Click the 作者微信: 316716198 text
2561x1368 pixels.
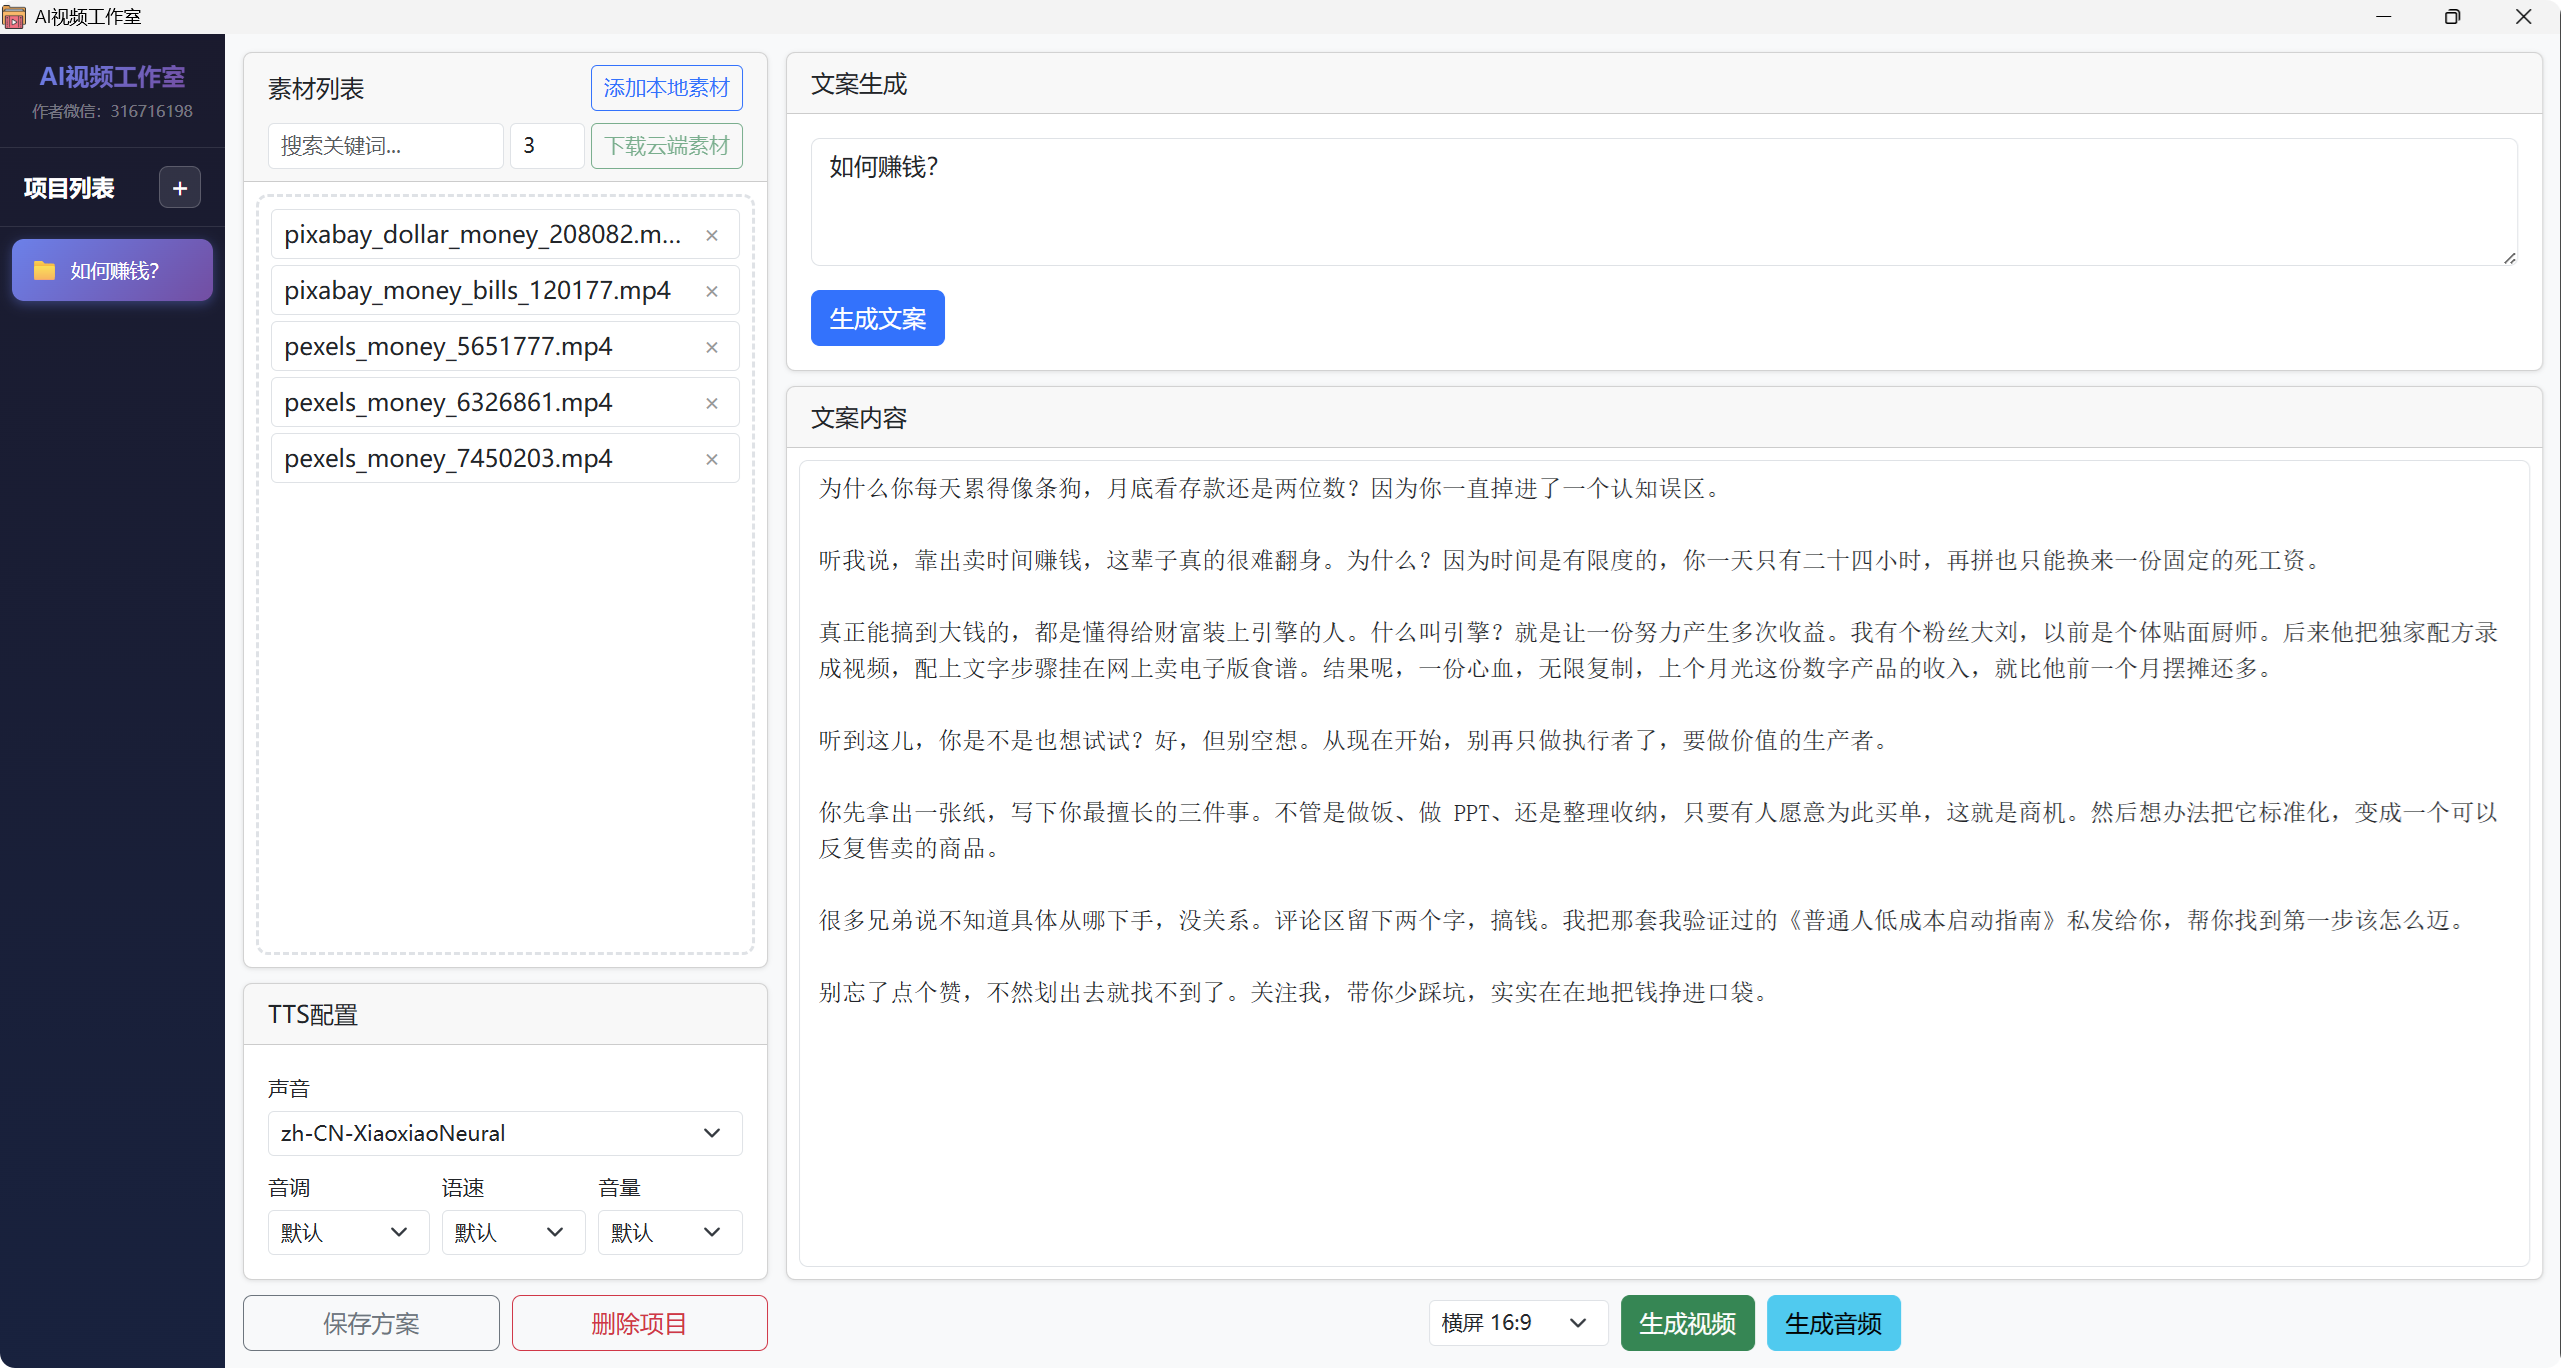[112, 111]
